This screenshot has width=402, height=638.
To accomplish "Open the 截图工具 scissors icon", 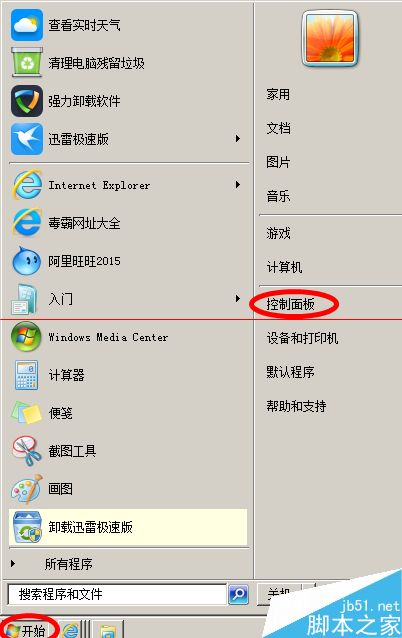I will (26, 451).
